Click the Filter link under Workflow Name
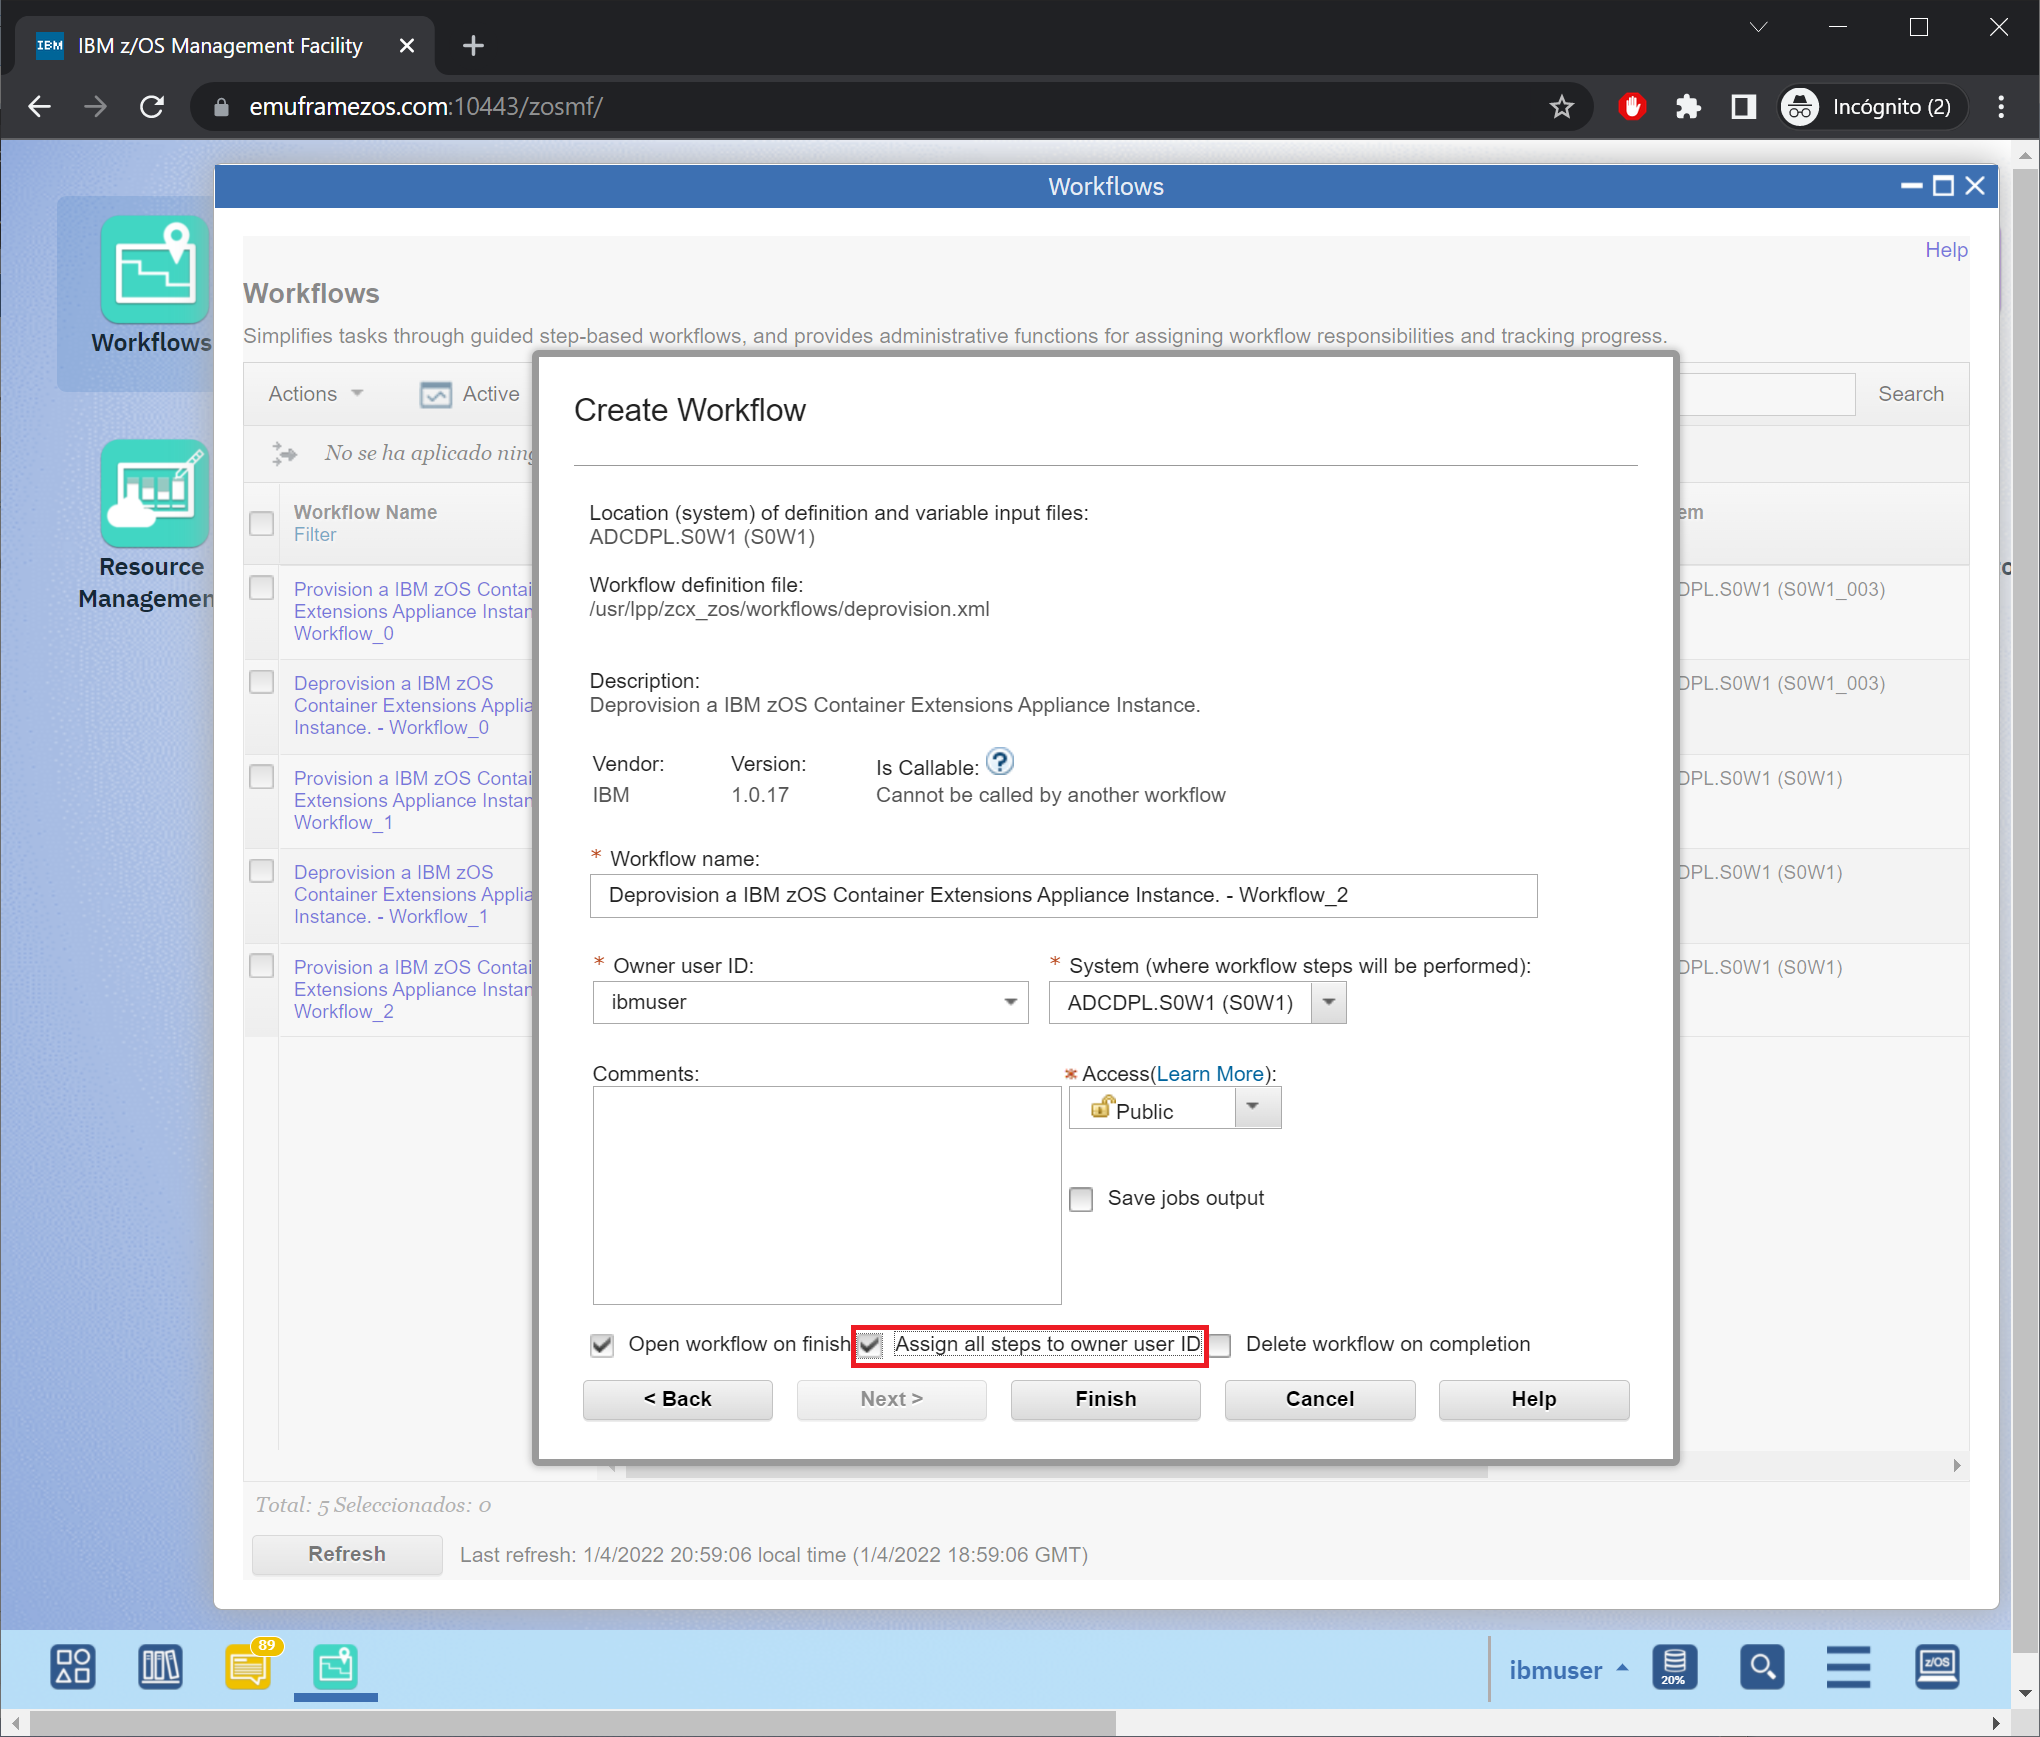 [315, 535]
